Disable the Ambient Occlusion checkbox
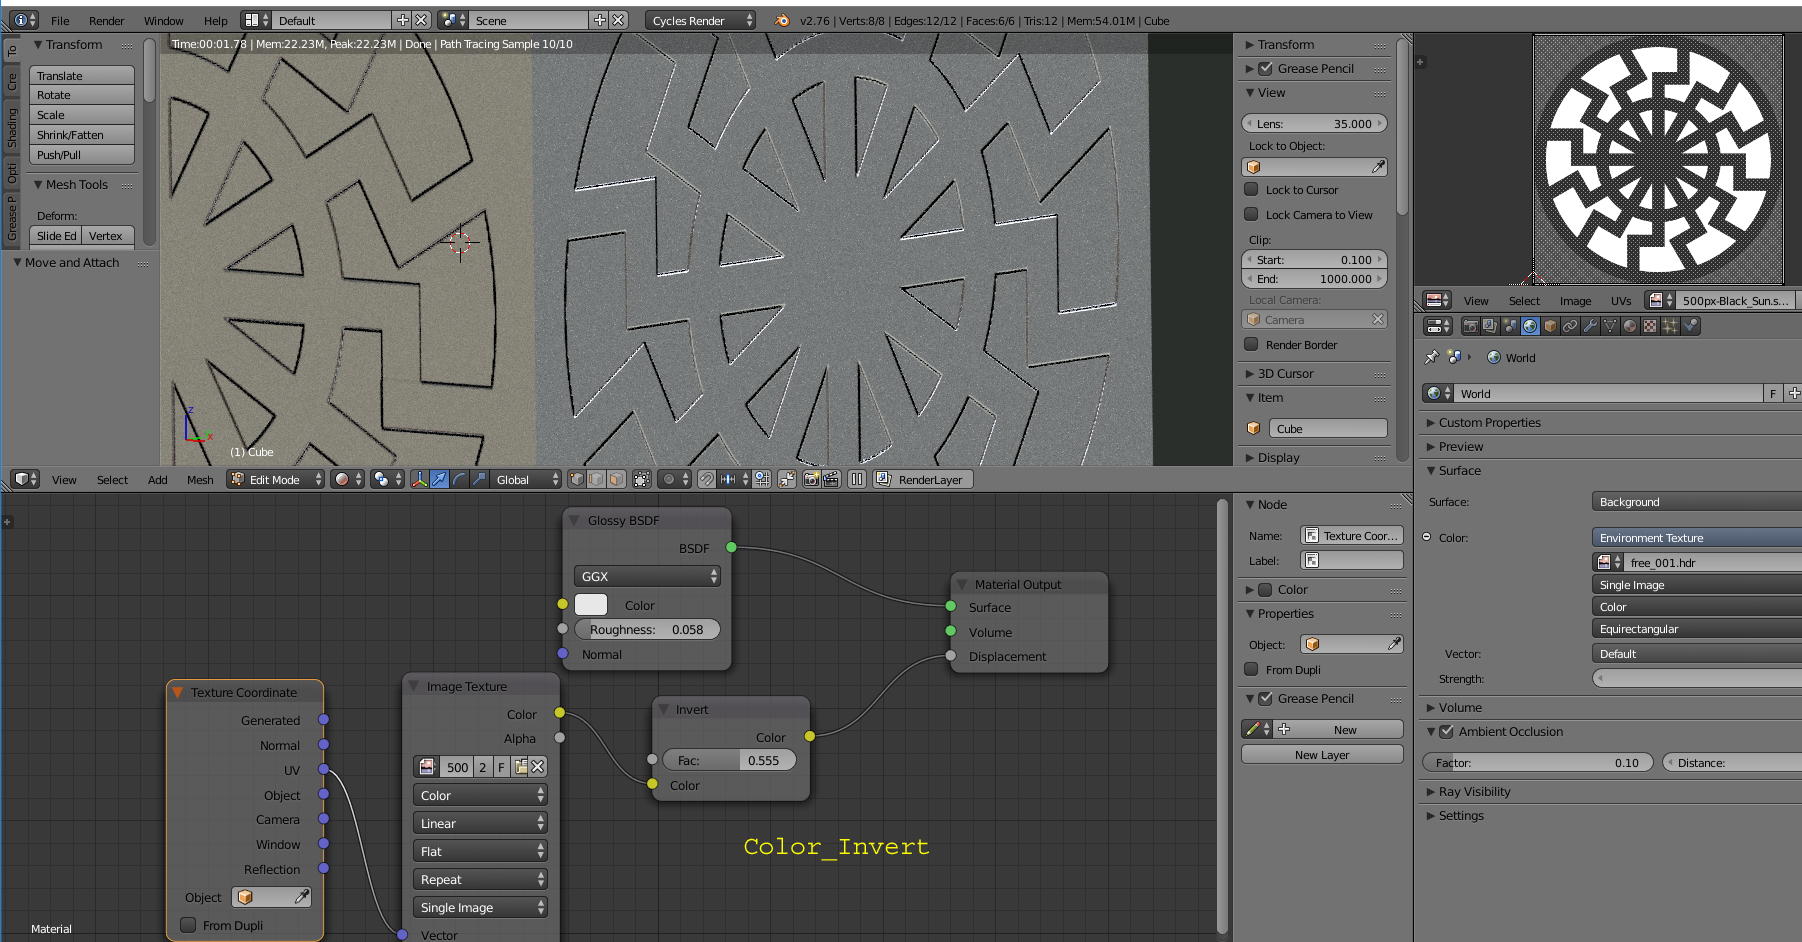 point(1446,731)
